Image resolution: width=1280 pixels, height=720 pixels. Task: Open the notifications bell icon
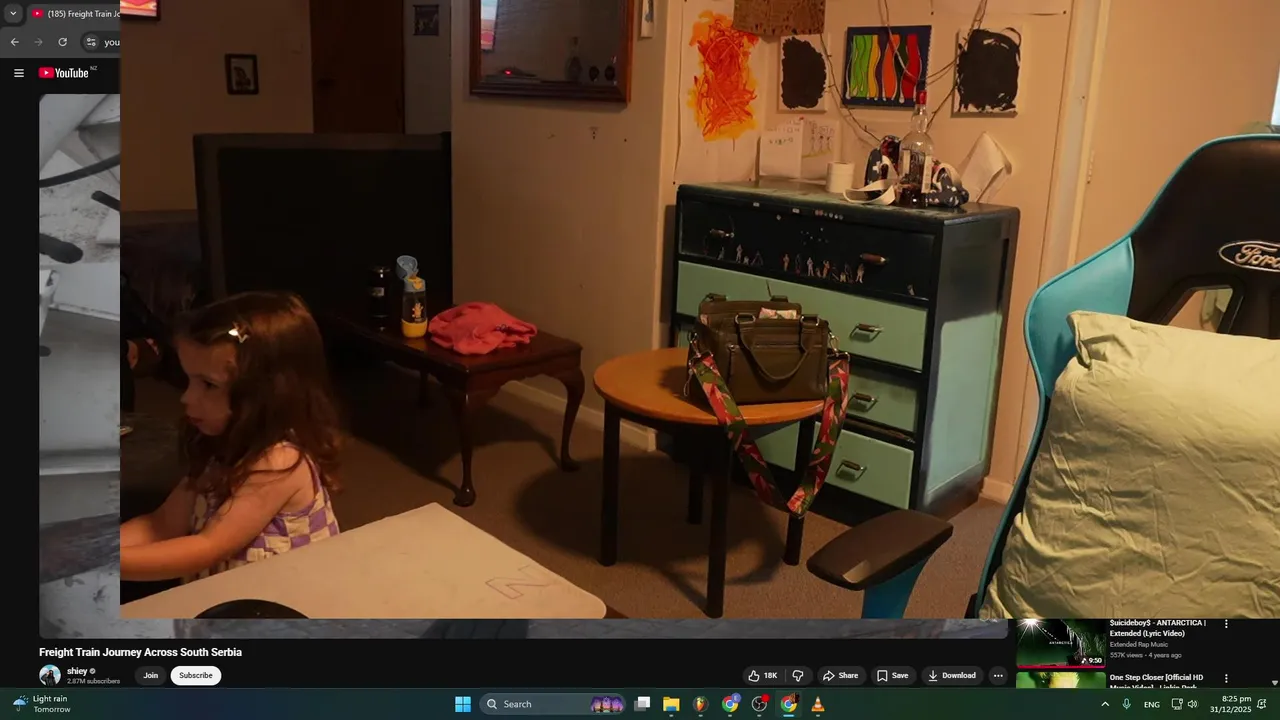tap(1262, 704)
